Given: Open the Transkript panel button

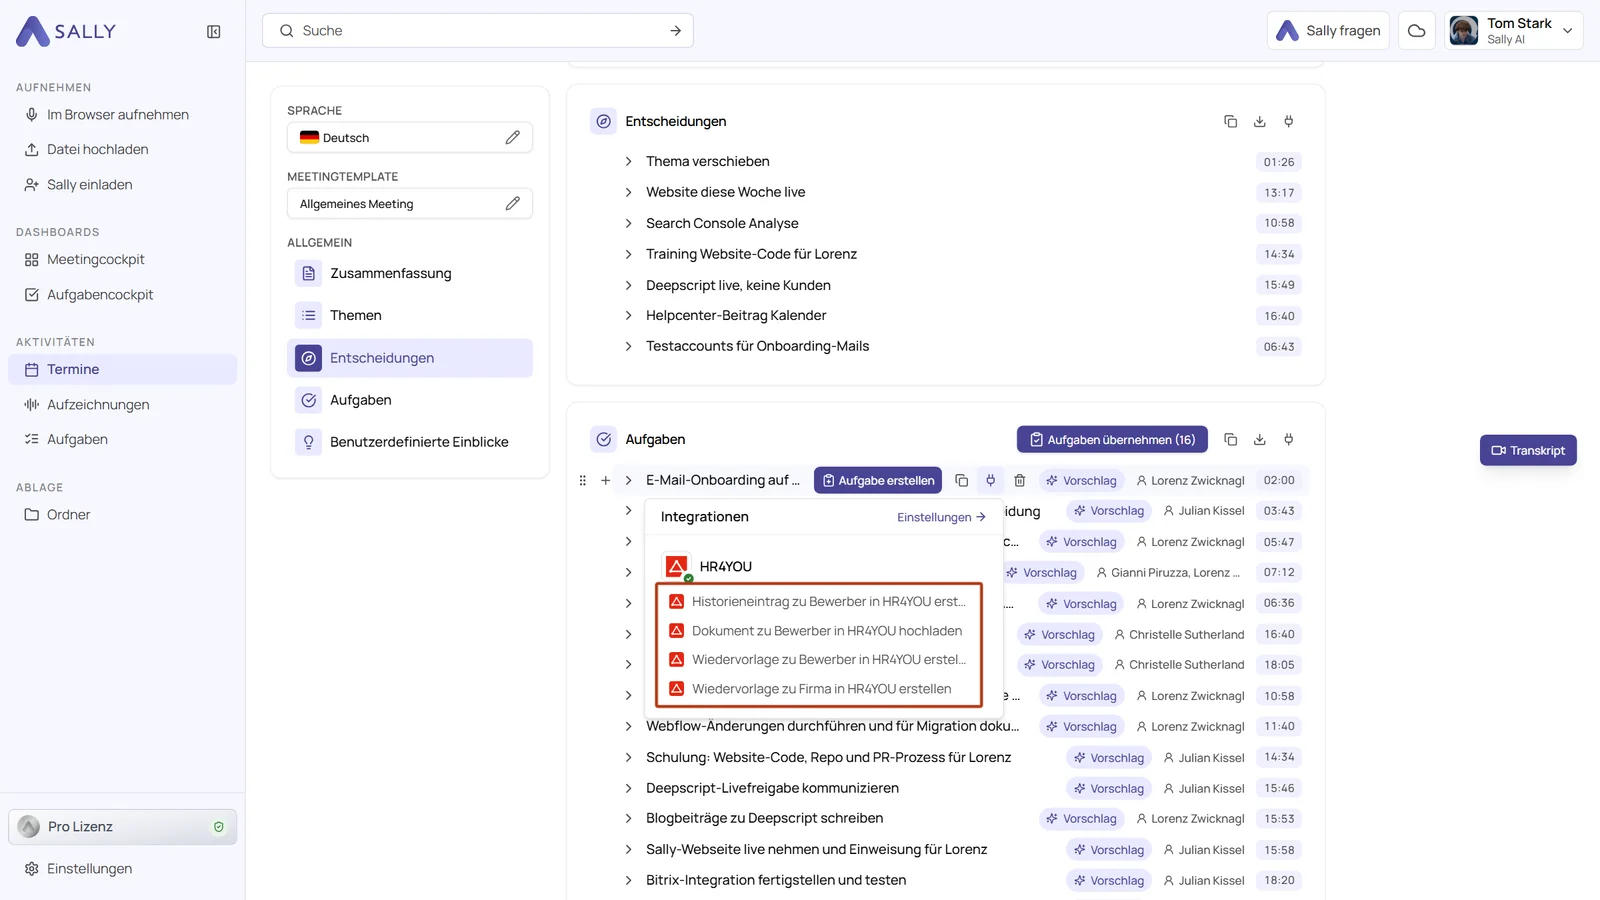Looking at the screenshot, I should (x=1528, y=451).
